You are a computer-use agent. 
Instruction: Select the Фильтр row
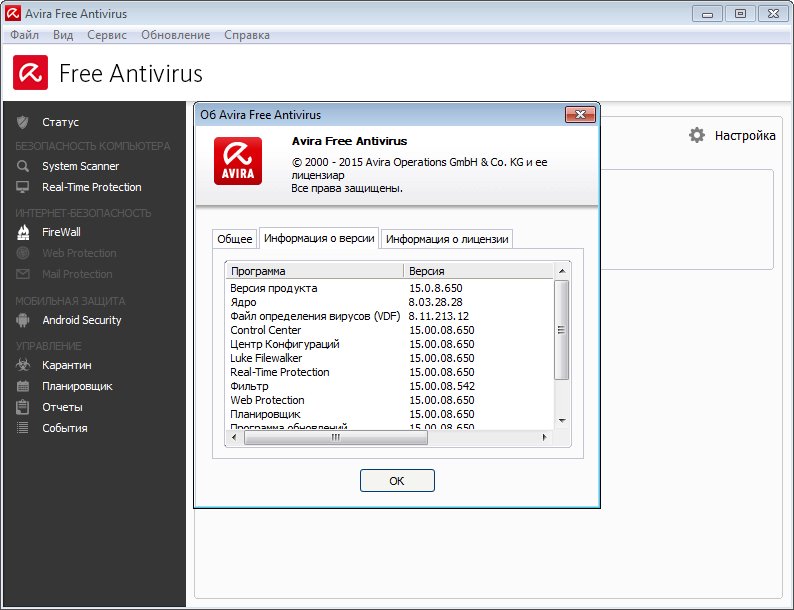pyautogui.click(x=389, y=386)
